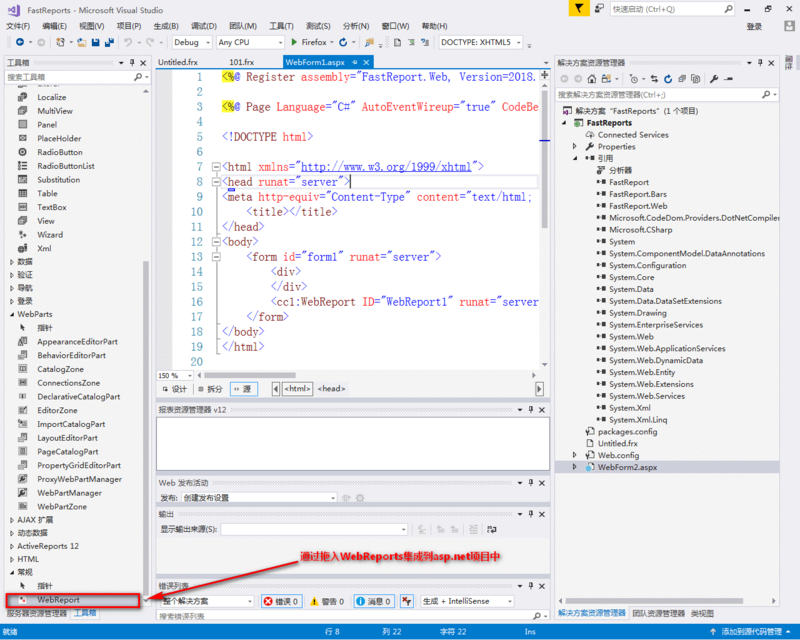Collapse the 引用 node in Solution Explorer
The image size is (800, 640).
coord(575,158)
